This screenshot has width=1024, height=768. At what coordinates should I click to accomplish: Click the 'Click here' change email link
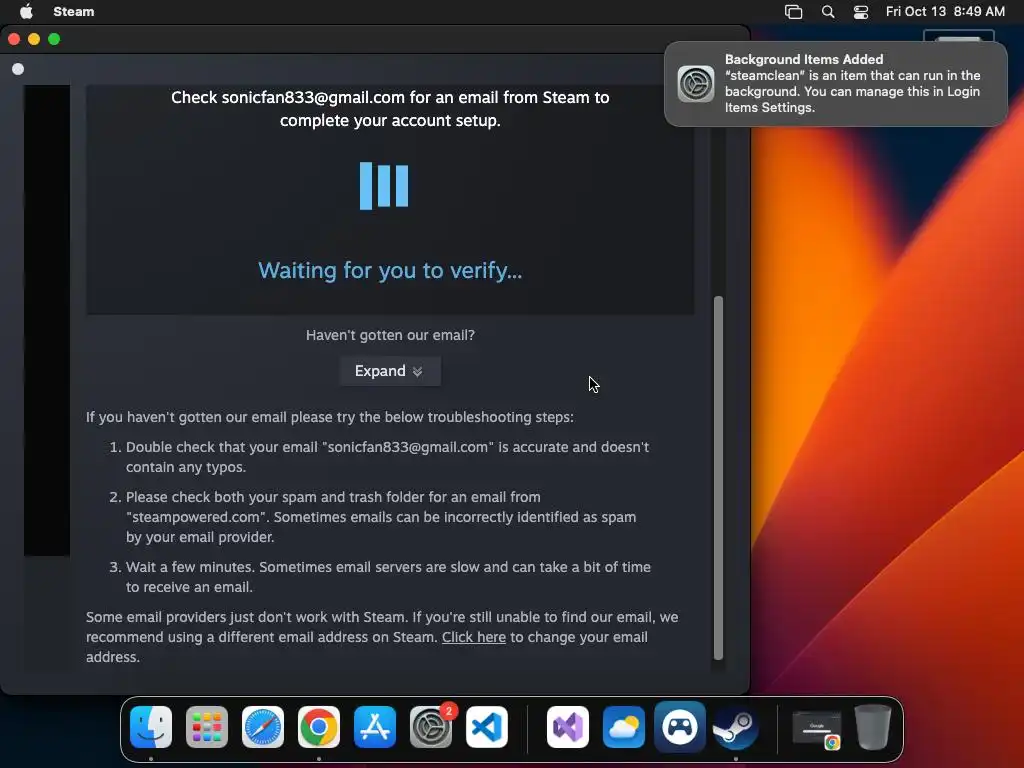coord(473,637)
